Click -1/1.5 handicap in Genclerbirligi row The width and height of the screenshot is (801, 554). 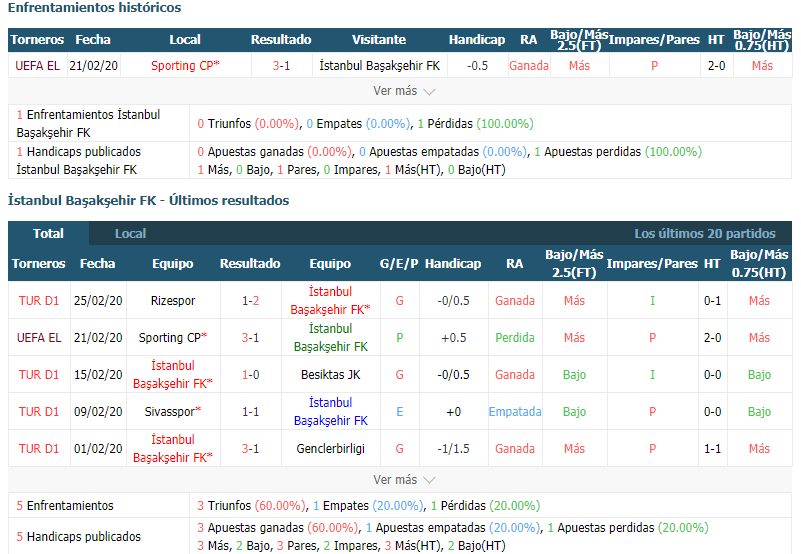tap(453, 449)
